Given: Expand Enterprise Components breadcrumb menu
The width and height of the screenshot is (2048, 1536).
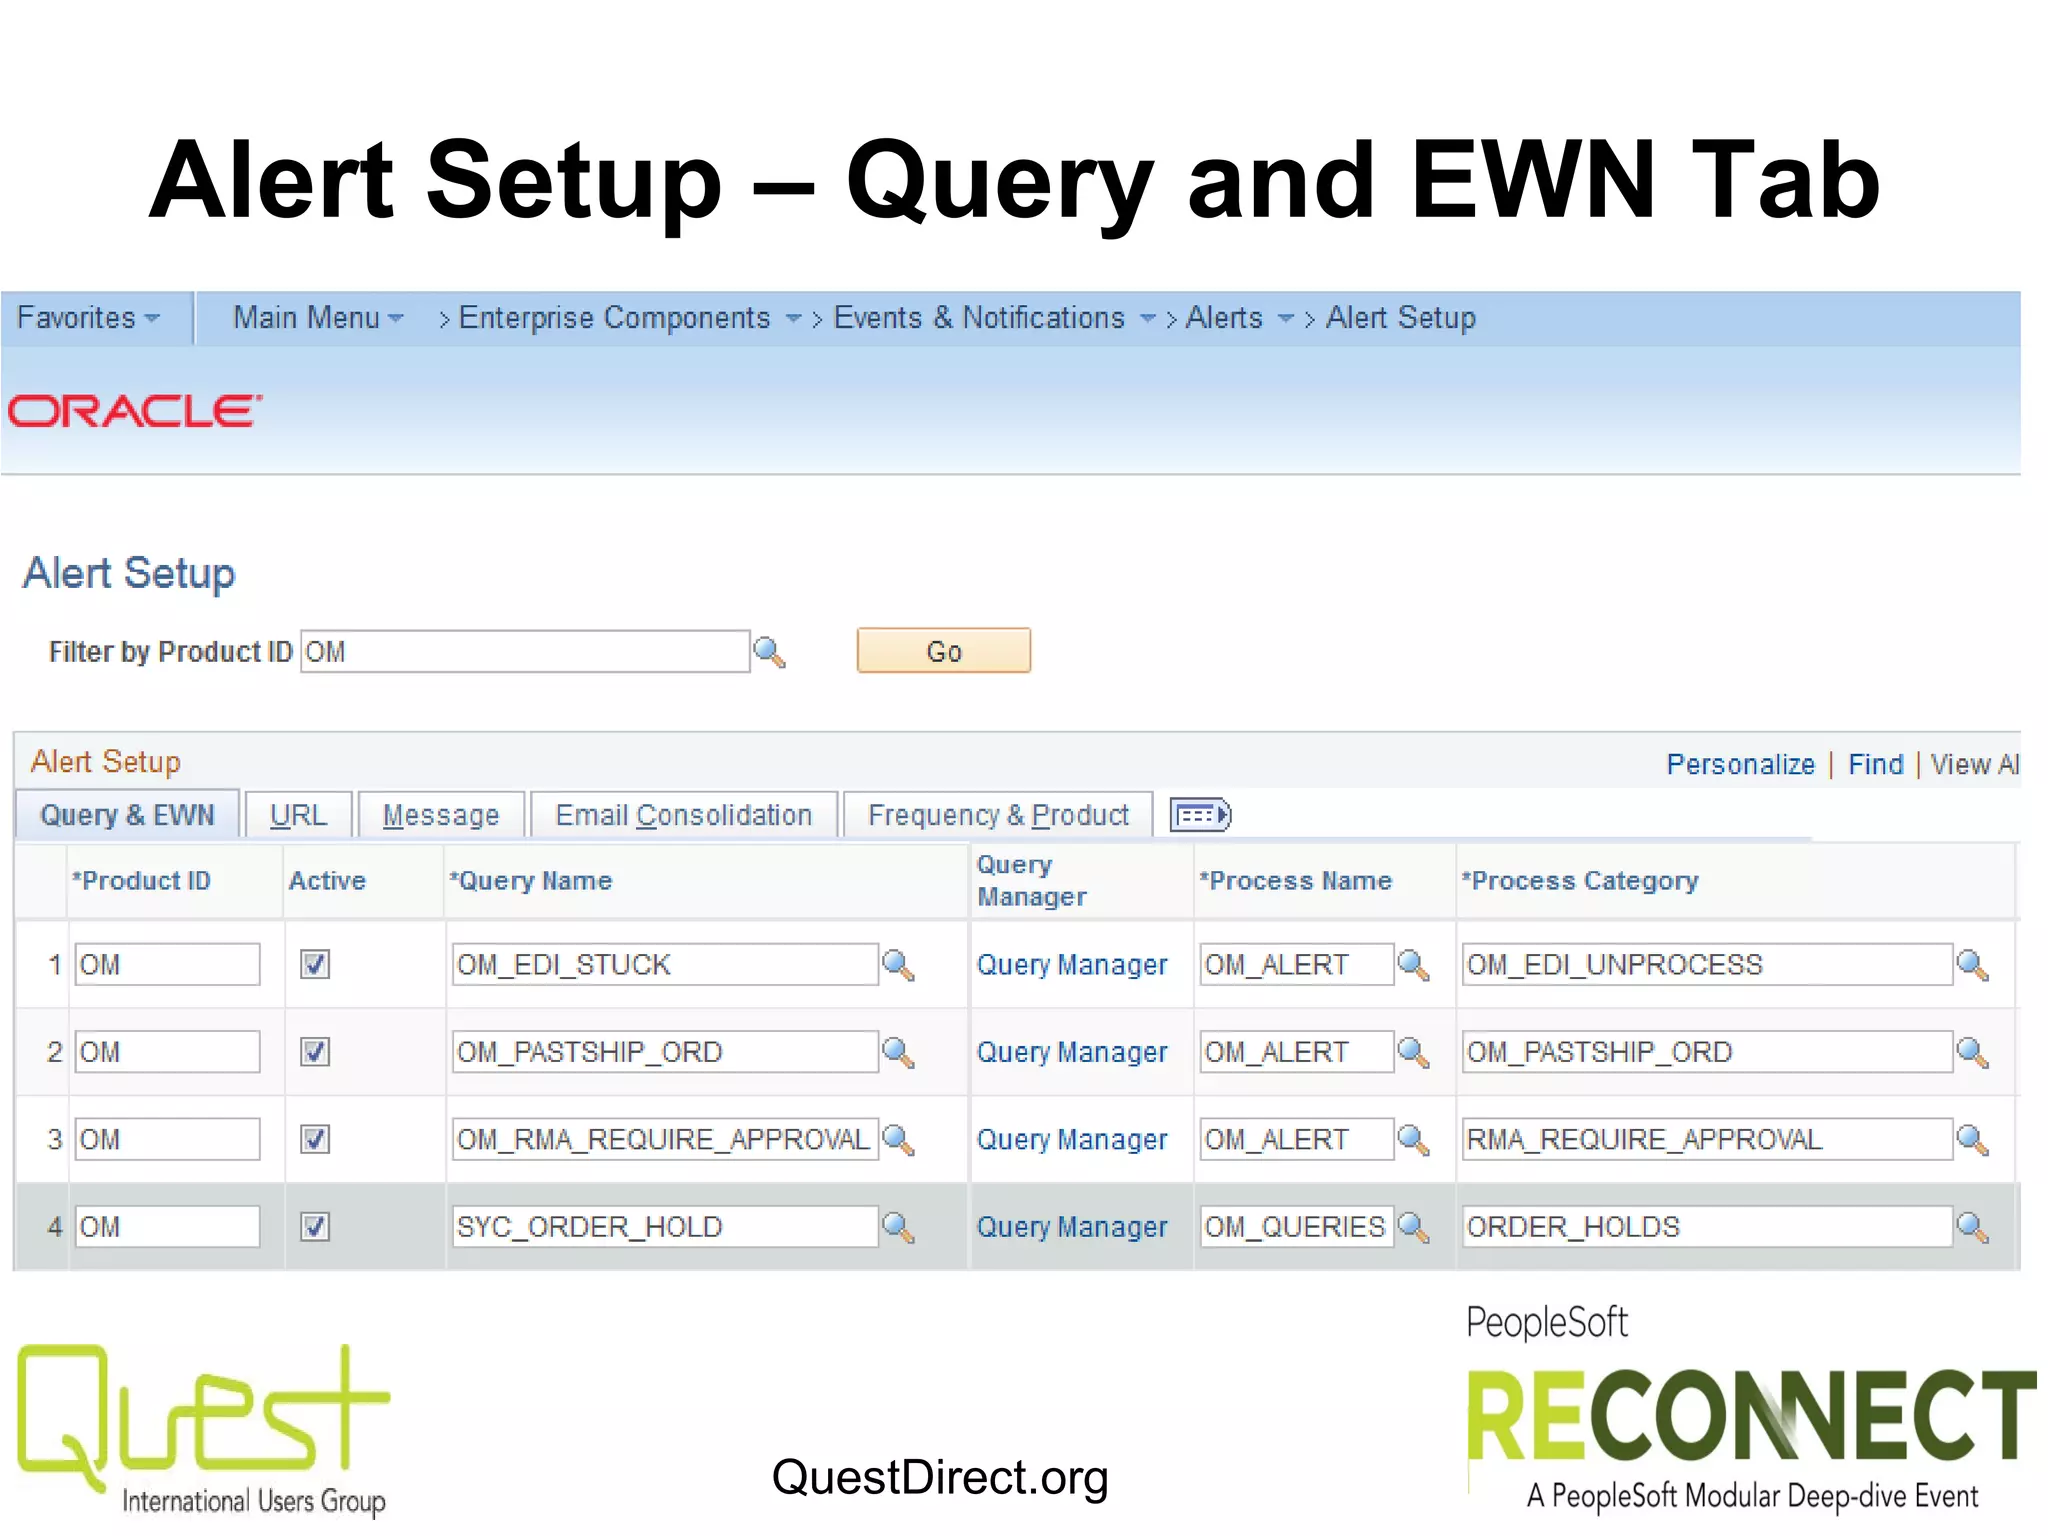Looking at the screenshot, I should 794,318.
